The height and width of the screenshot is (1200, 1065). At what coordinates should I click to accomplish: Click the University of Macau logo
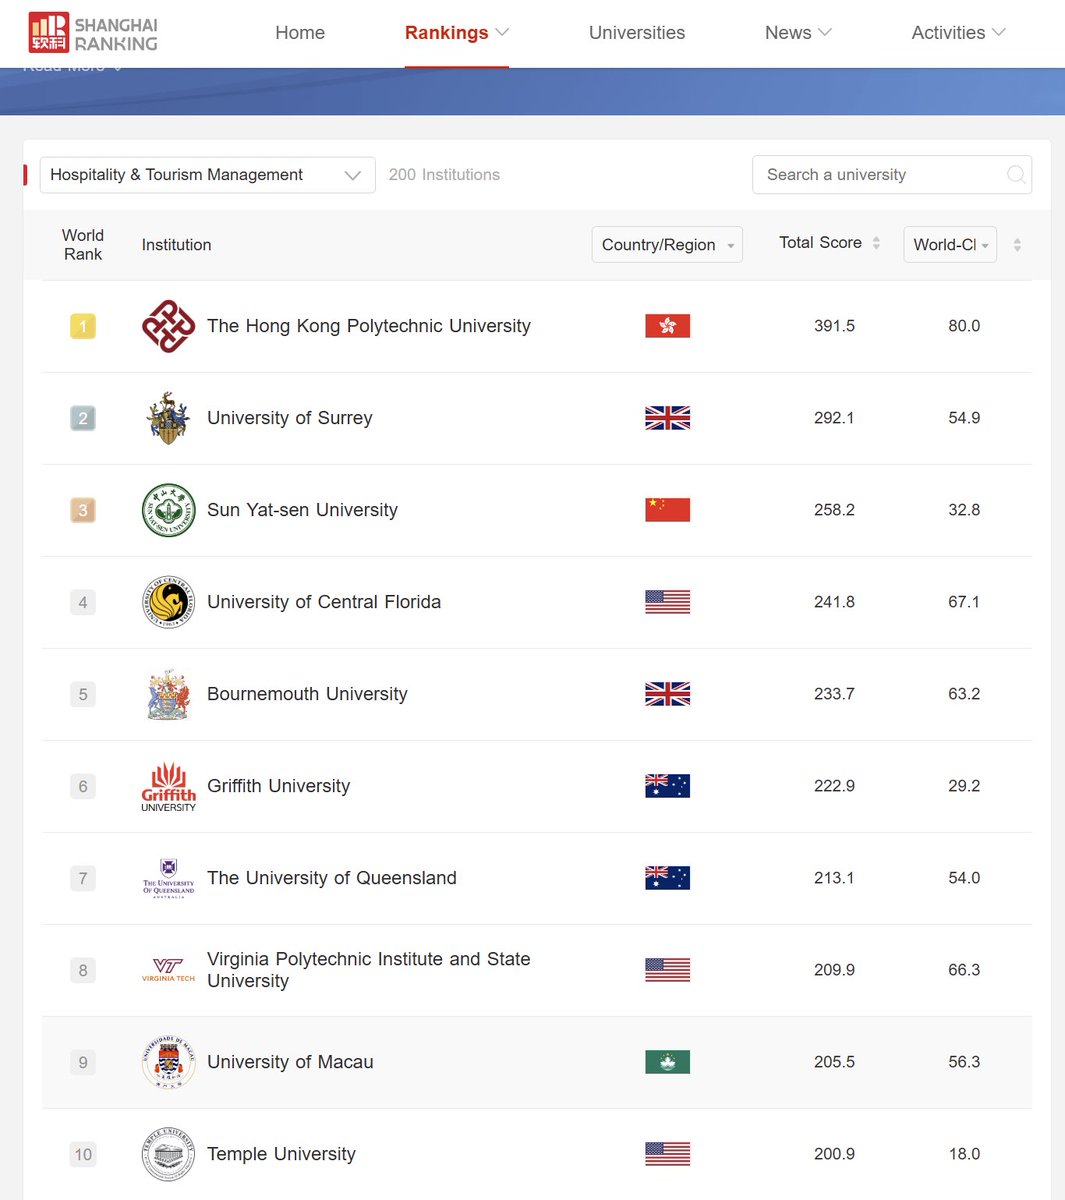[x=168, y=1062]
